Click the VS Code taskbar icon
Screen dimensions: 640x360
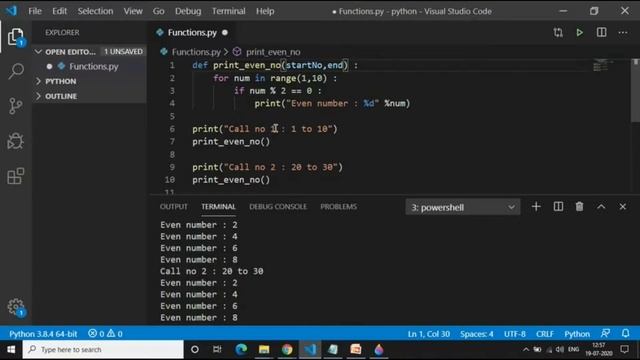[x=310, y=350]
